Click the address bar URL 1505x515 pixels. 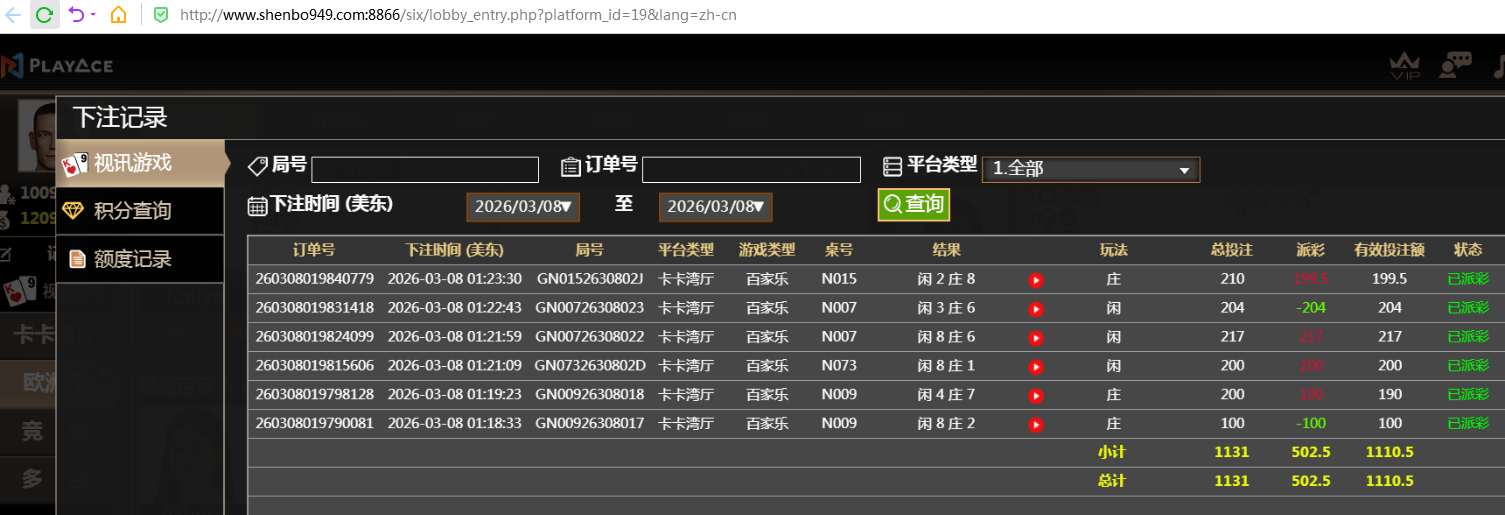pos(459,16)
